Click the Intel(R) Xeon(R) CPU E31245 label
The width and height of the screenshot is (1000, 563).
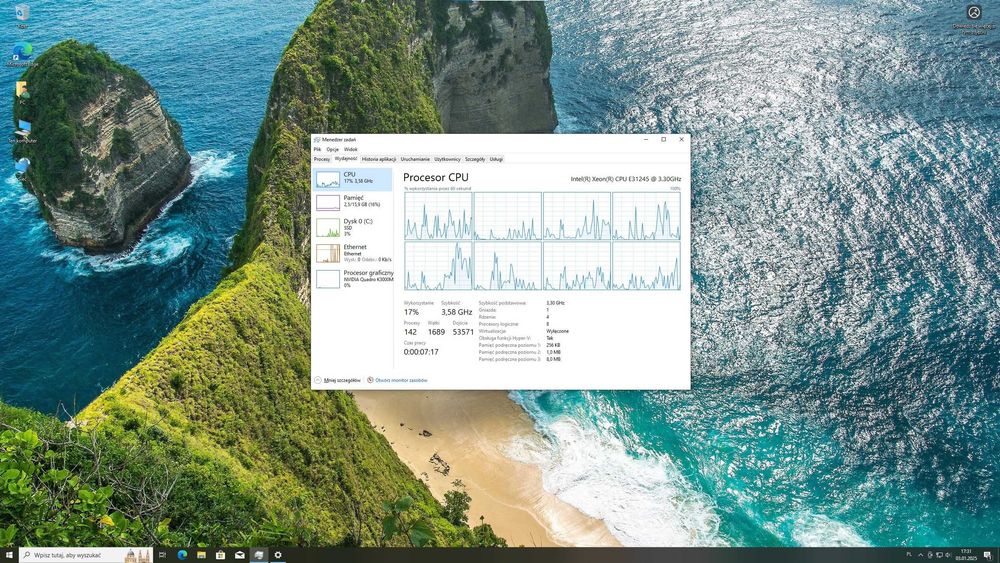626,179
